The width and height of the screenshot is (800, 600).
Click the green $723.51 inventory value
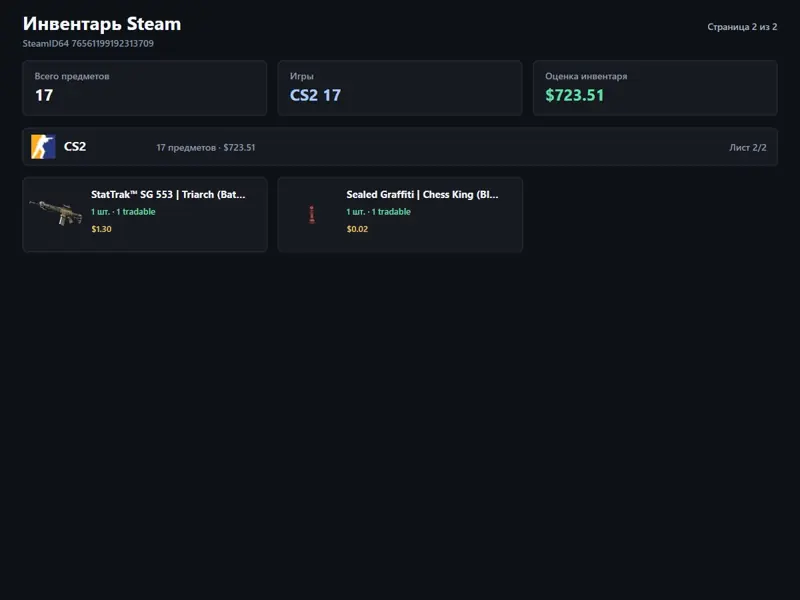point(574,95)
